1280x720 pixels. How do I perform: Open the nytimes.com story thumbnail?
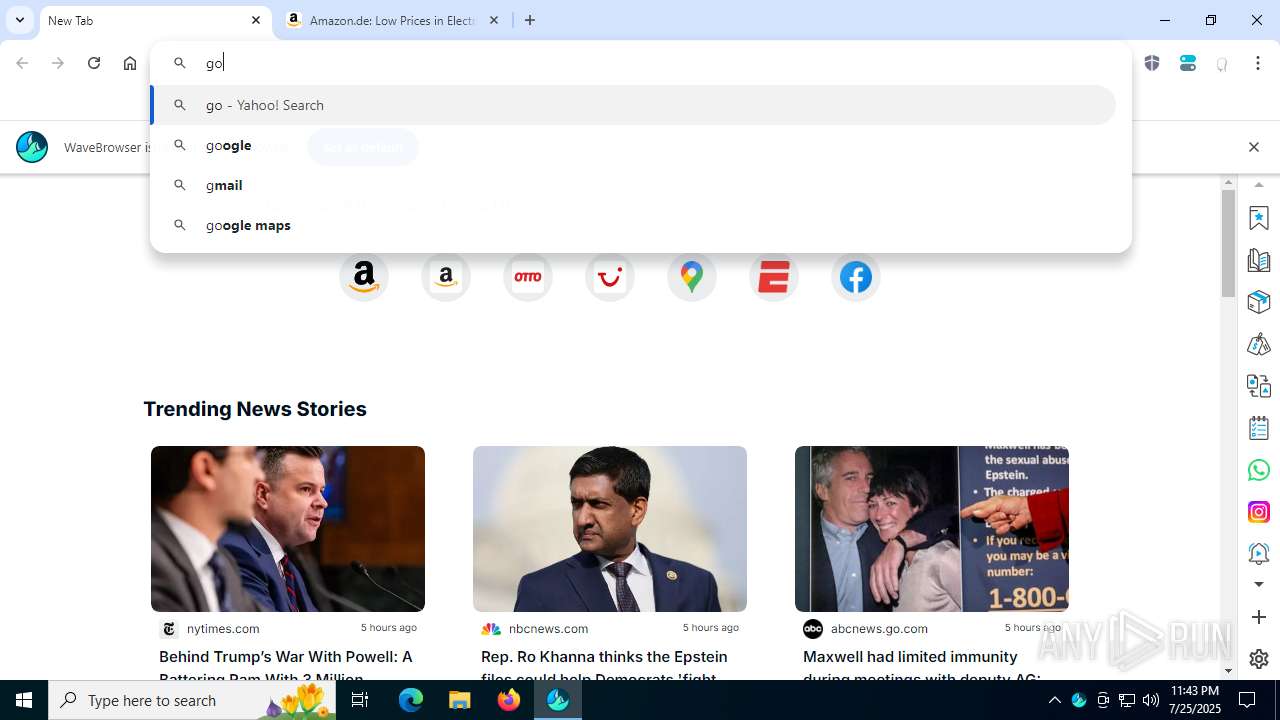(288, 529)
